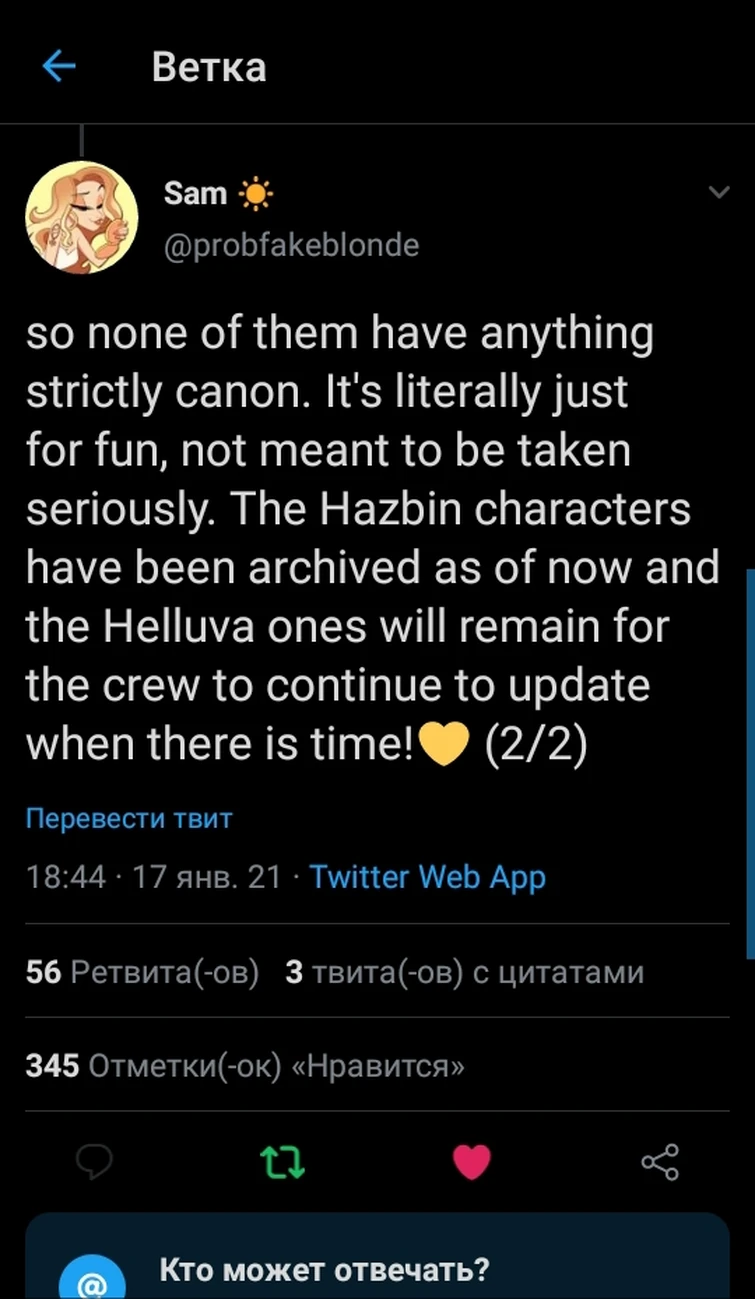The image size is (755, 1299).
Task: Click the back arrow to leave the thread
Action: [60, 66]
